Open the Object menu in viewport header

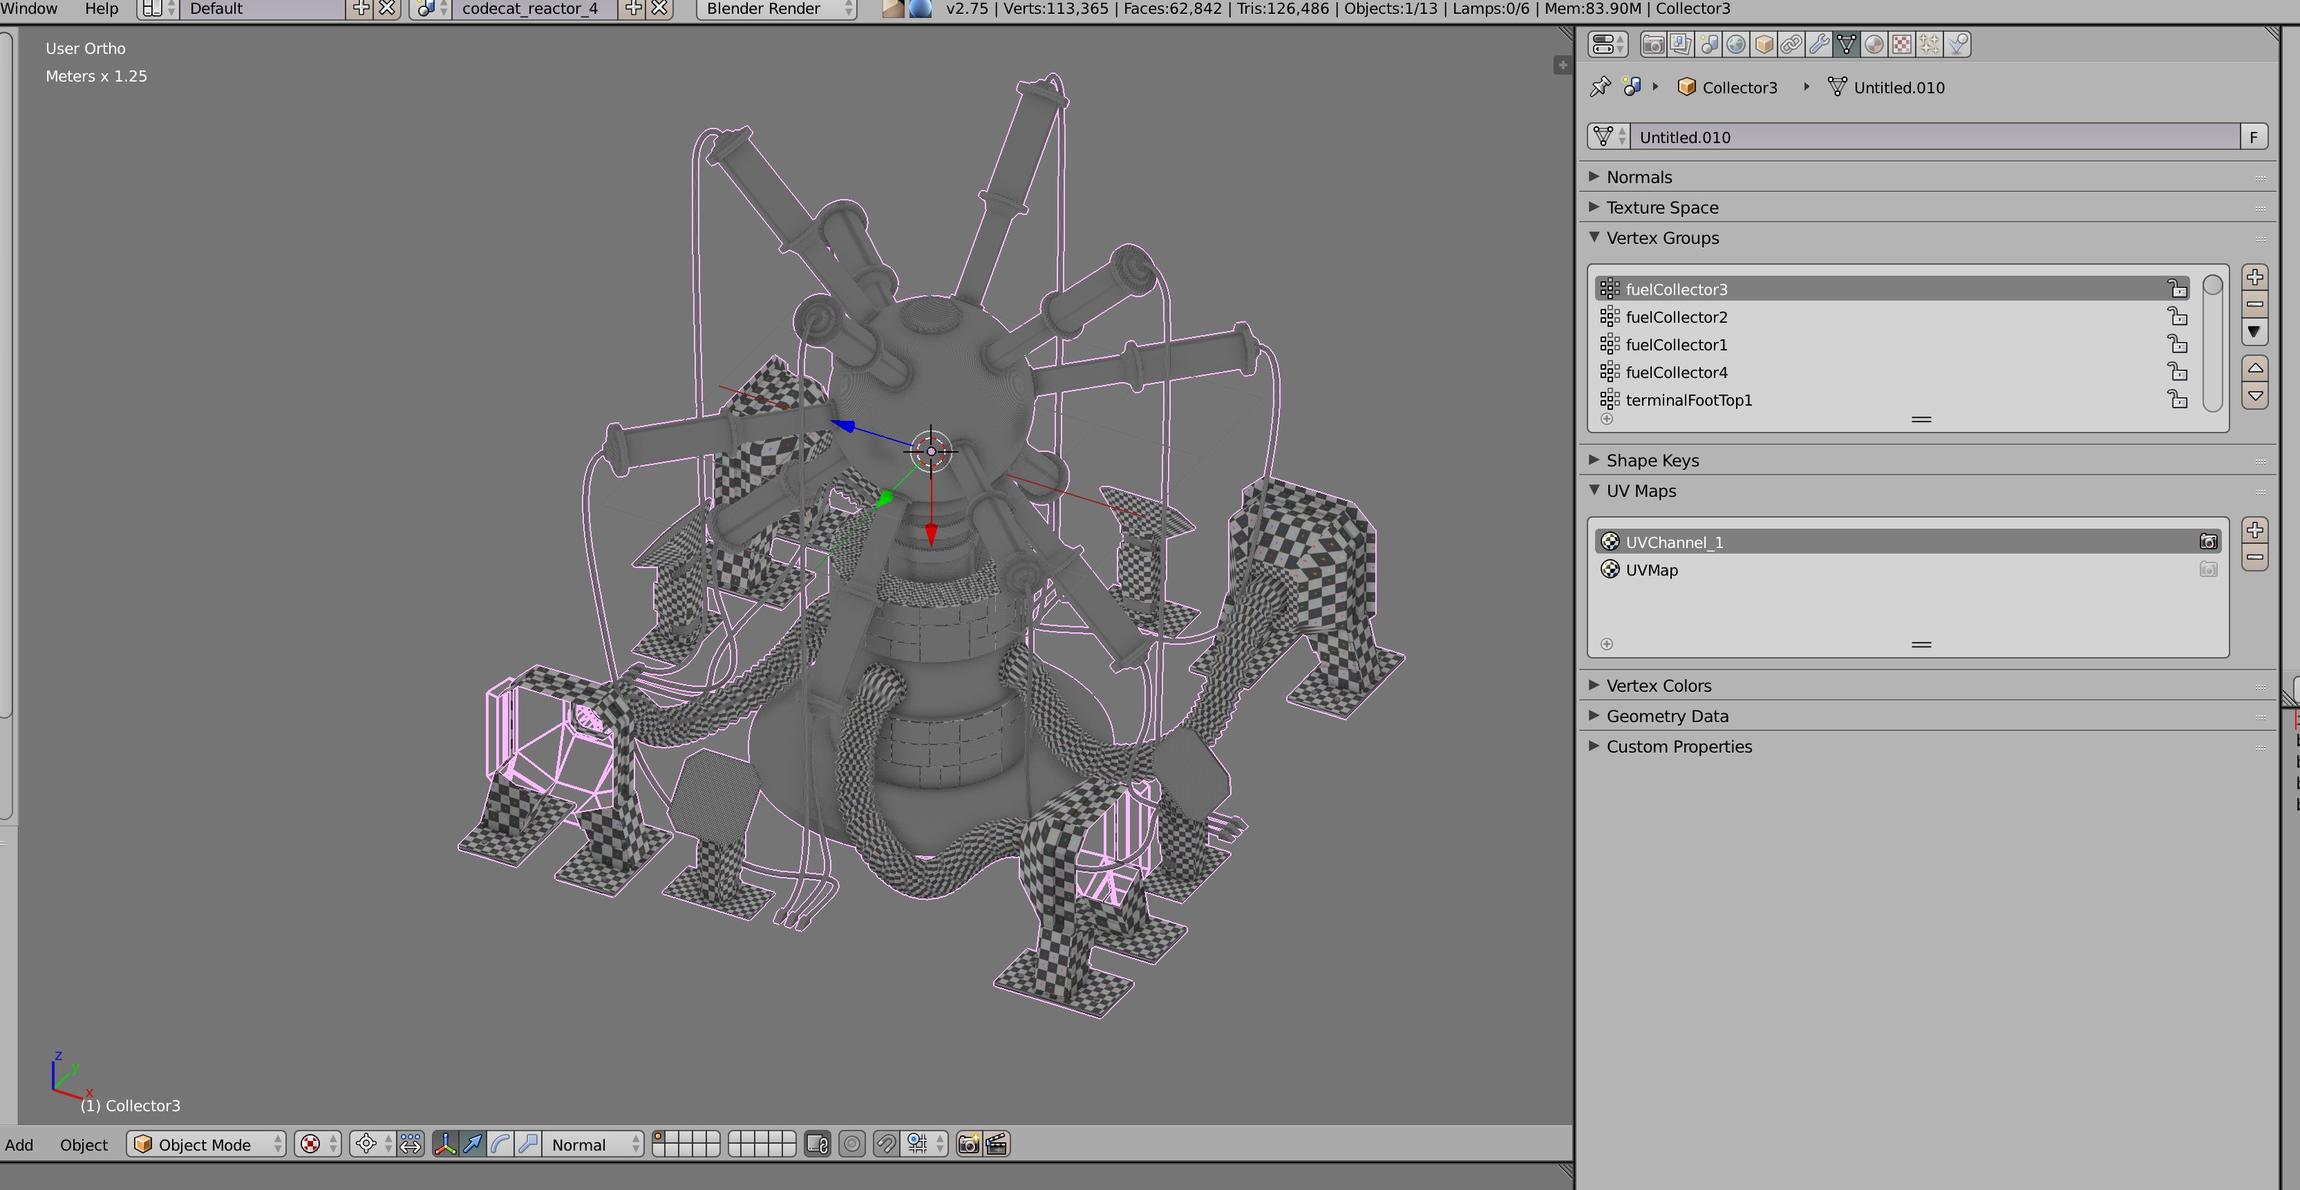click(84, 1145)
